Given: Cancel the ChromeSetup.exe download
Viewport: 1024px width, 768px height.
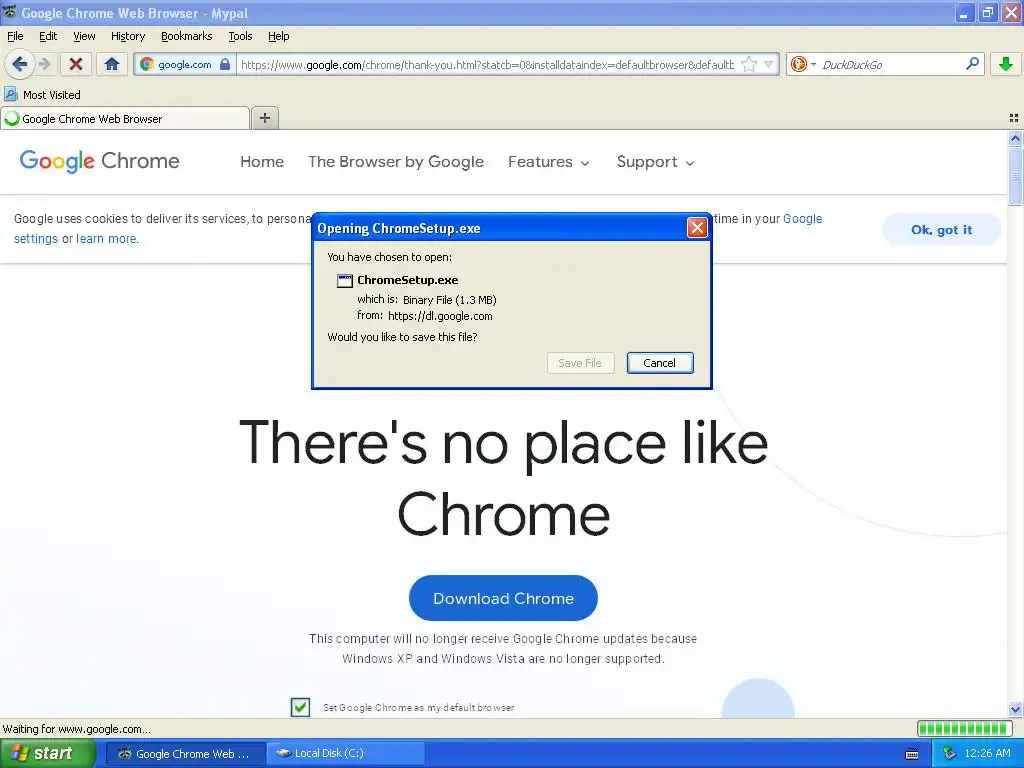Looking at the screenshot, I should pyautogui.click(x=660, y=363).
